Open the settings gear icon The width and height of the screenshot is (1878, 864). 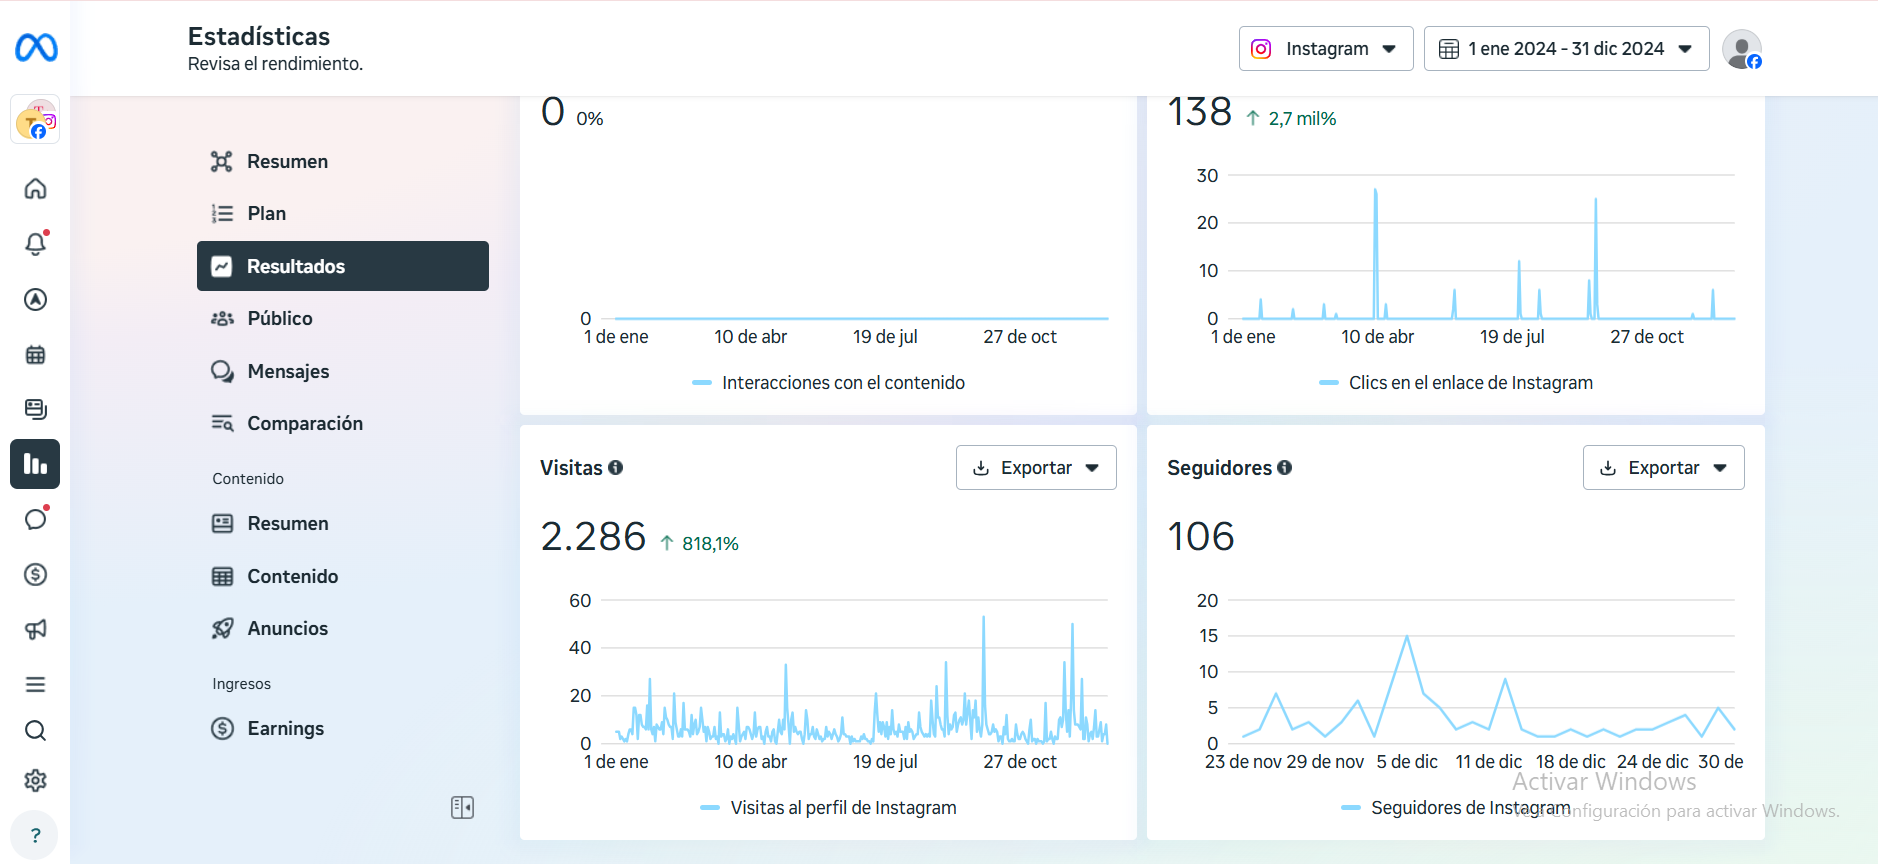click(36, 780)
